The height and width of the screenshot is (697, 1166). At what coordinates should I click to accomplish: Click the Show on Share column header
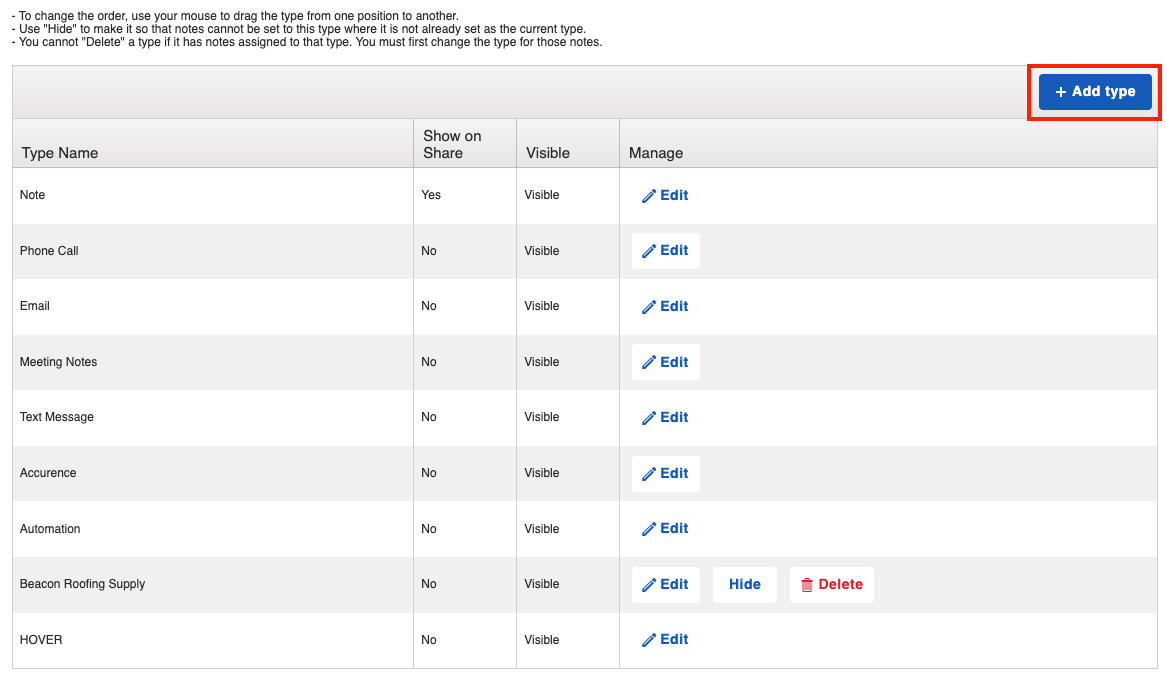tap(452, 144)
